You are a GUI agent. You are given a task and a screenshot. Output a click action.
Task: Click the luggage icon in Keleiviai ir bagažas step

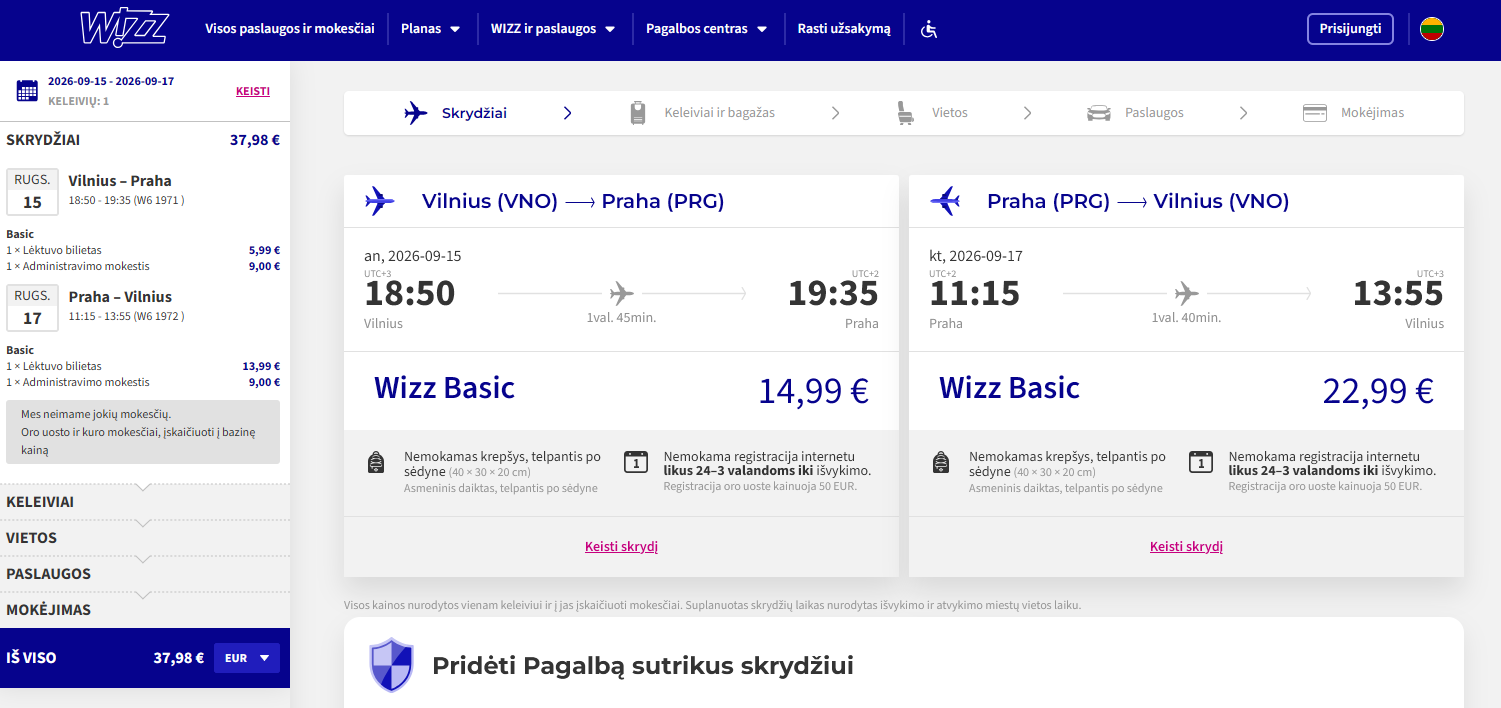(638, 113)
